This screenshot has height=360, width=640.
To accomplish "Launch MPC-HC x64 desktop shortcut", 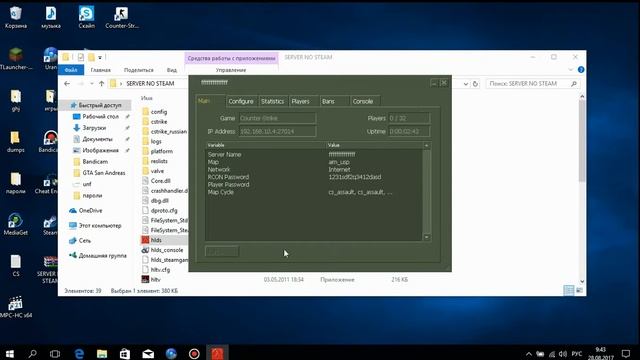I will pos(16,307).
